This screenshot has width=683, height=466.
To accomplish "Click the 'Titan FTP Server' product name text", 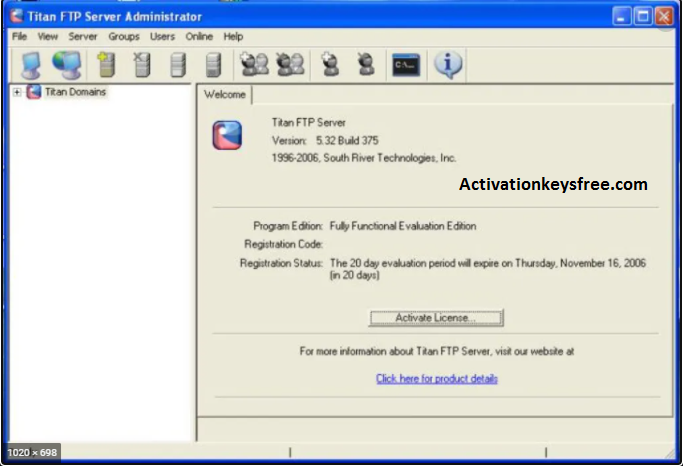I will pyautogui.click(x=308, y=123).
